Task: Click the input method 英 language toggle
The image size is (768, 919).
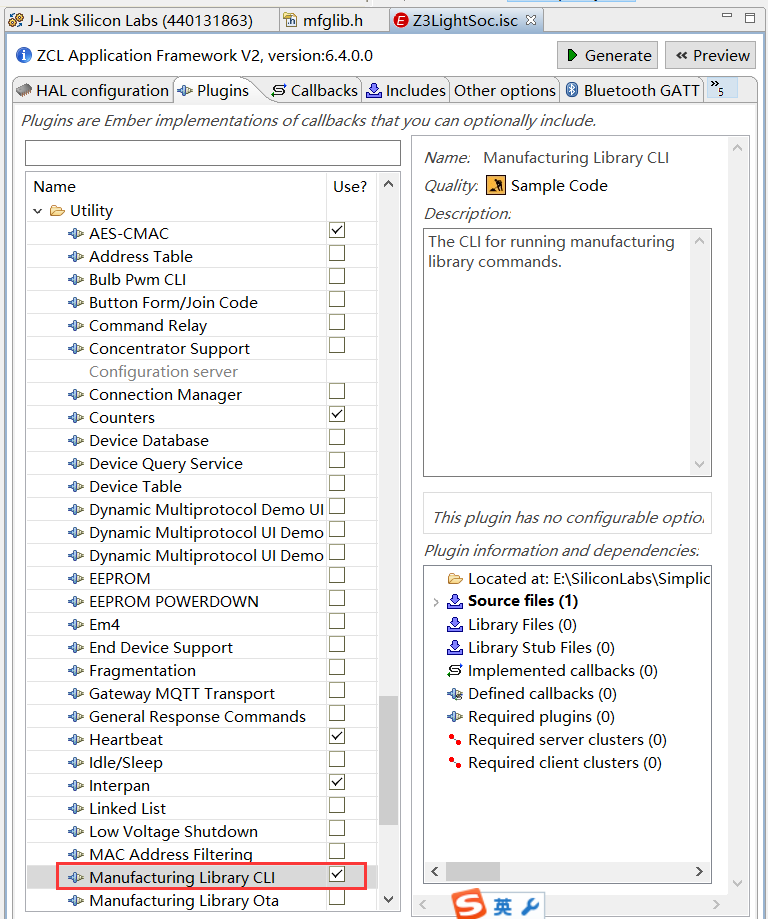Action: [x=502, y=907]
